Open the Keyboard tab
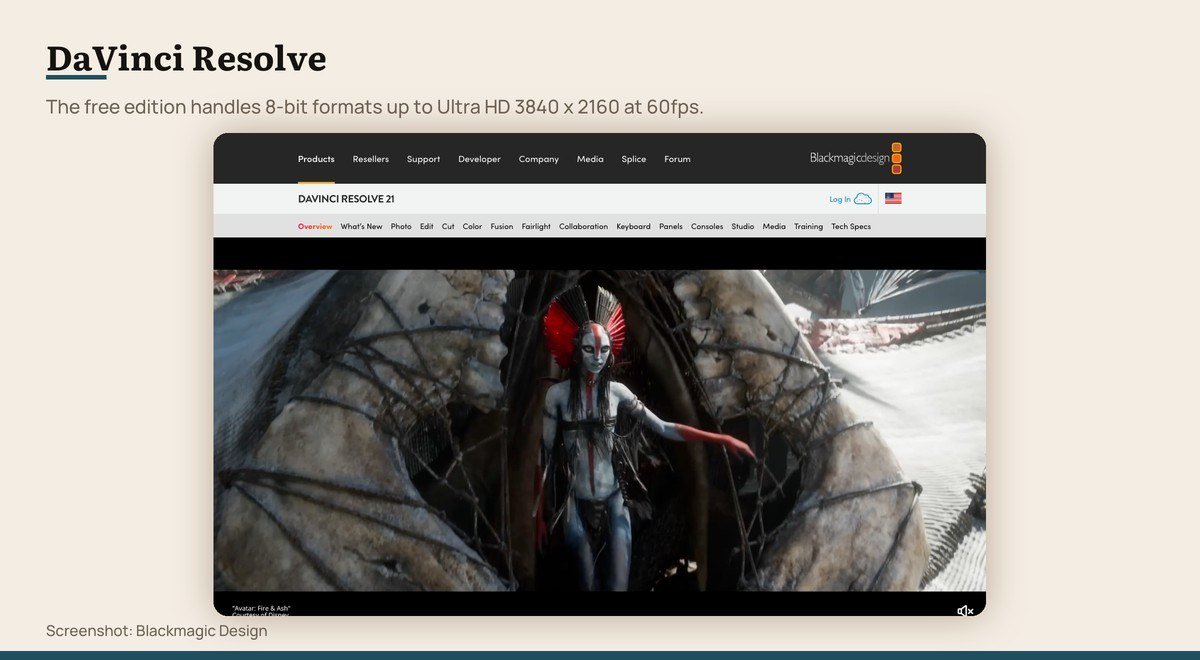This screenshot has height=660, width=1200. coord(633,226)
